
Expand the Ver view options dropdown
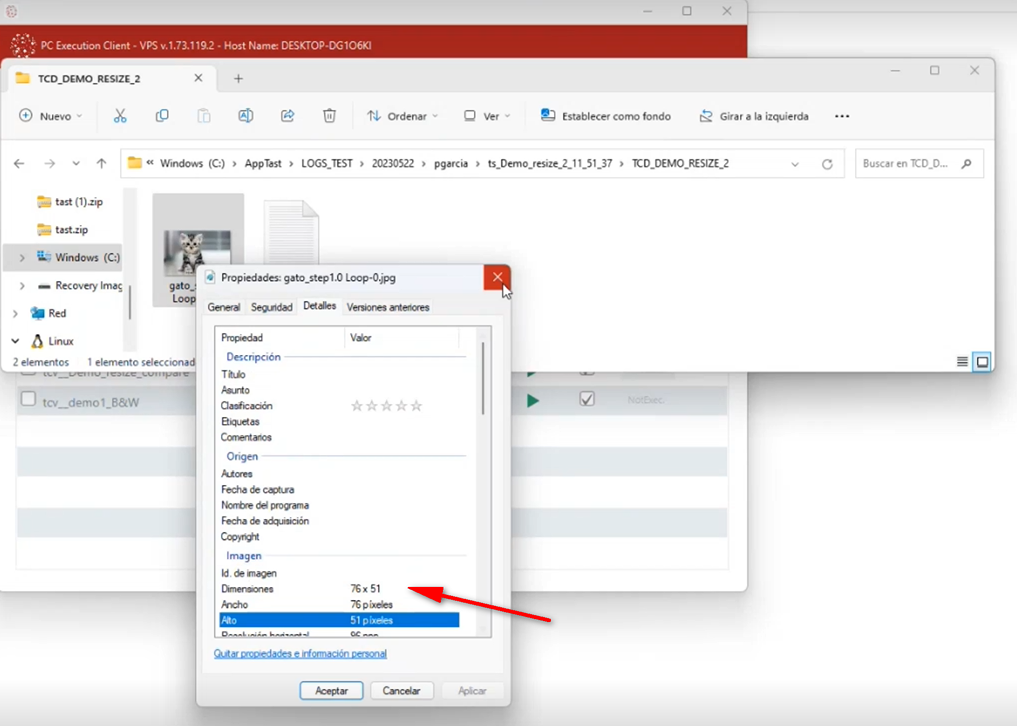[487, 116]
